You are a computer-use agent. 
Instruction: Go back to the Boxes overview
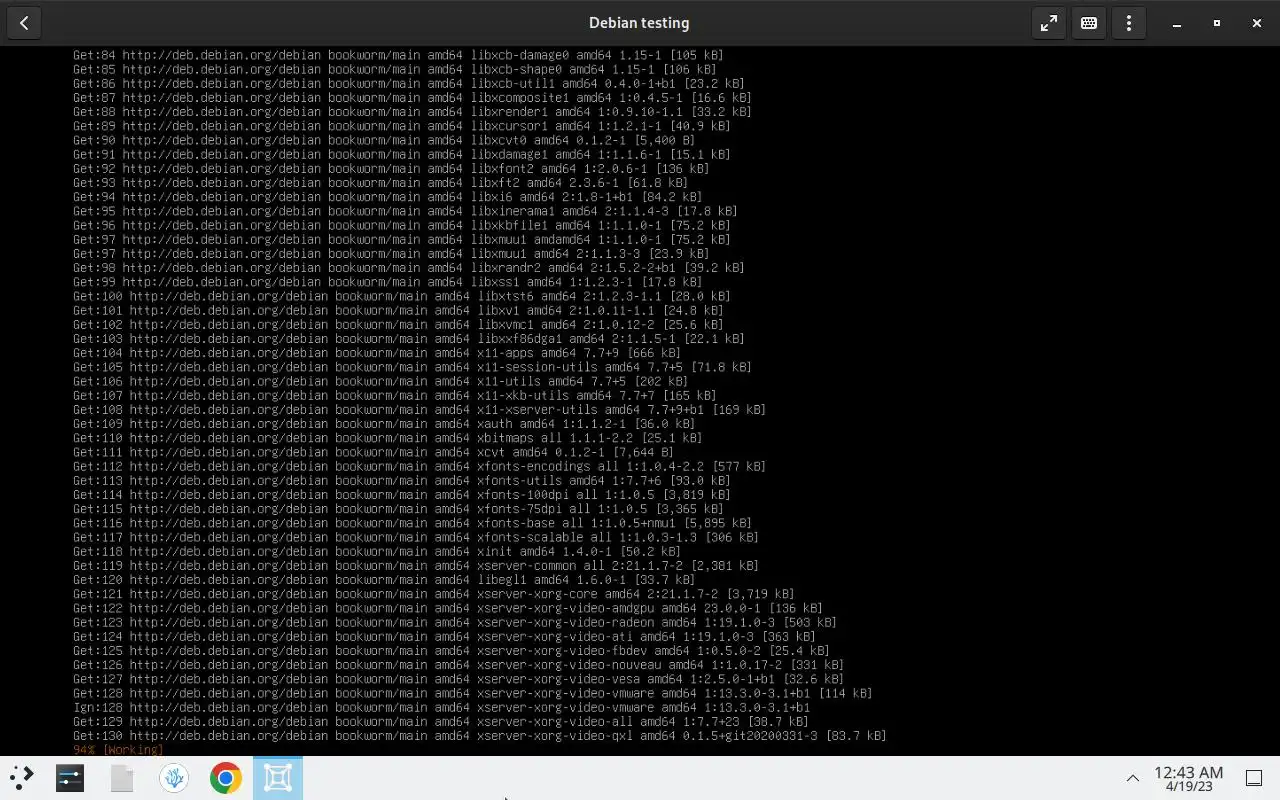coord(24,23)
